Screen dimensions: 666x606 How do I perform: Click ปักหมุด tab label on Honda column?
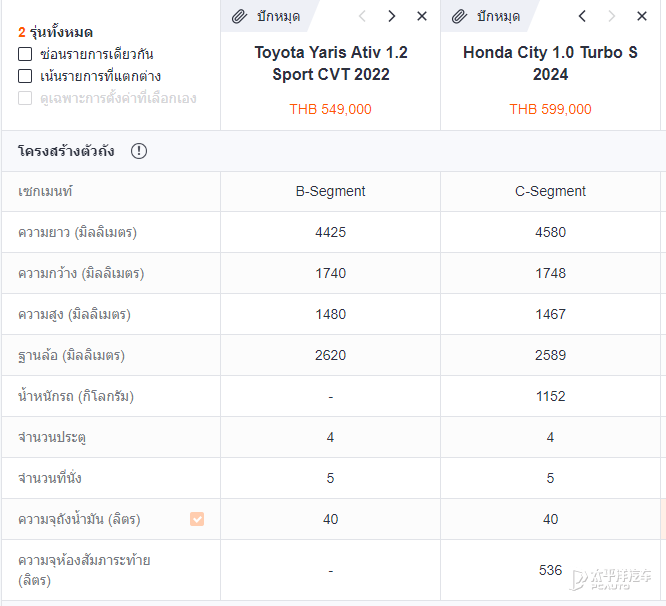click(x=499, y=16)
